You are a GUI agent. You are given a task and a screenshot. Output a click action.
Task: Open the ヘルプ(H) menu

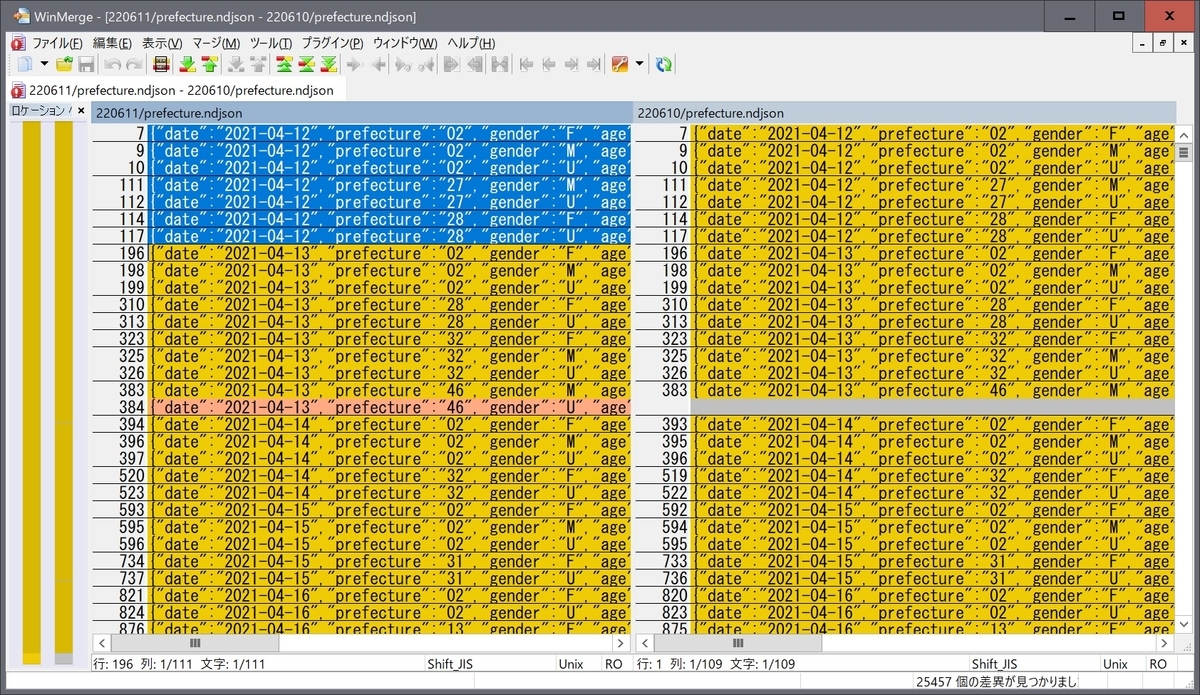[x=471, y=43]
